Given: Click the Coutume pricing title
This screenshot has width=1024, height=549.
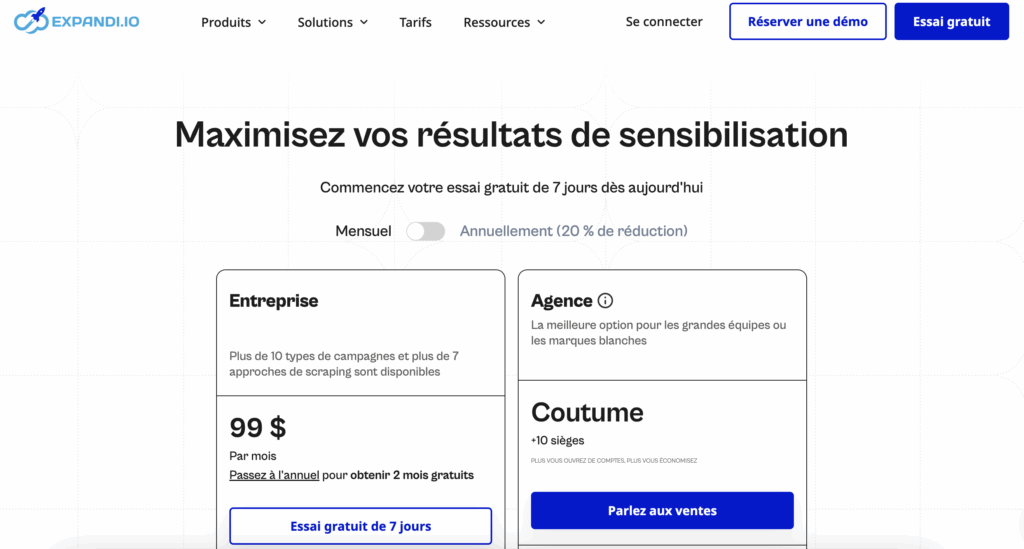Looking at the screenshot, I should click(x=587, y=412).
